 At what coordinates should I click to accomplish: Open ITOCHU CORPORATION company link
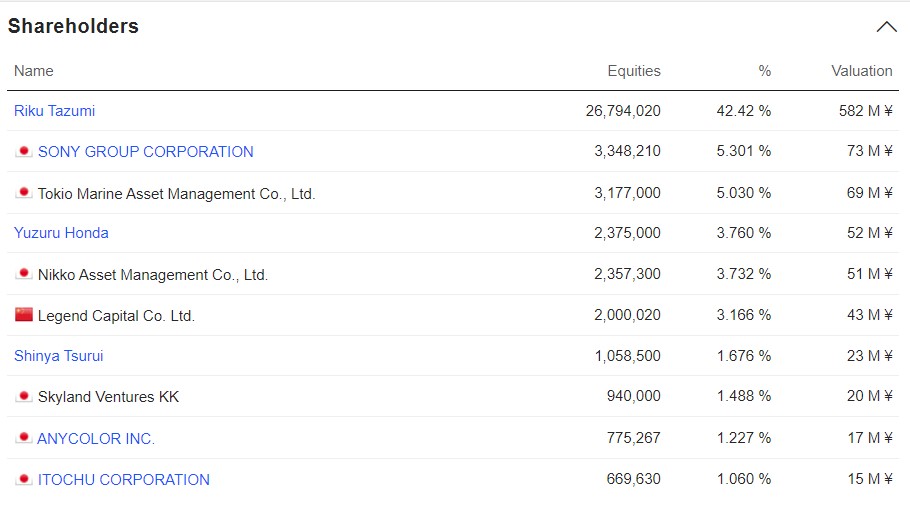pyautogui.click(x=124, y=480)
